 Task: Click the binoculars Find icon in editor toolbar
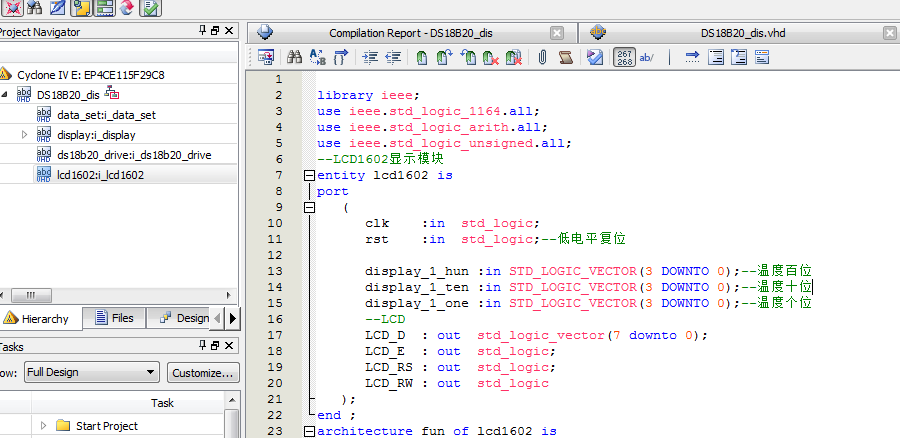[x=294, y=57]
